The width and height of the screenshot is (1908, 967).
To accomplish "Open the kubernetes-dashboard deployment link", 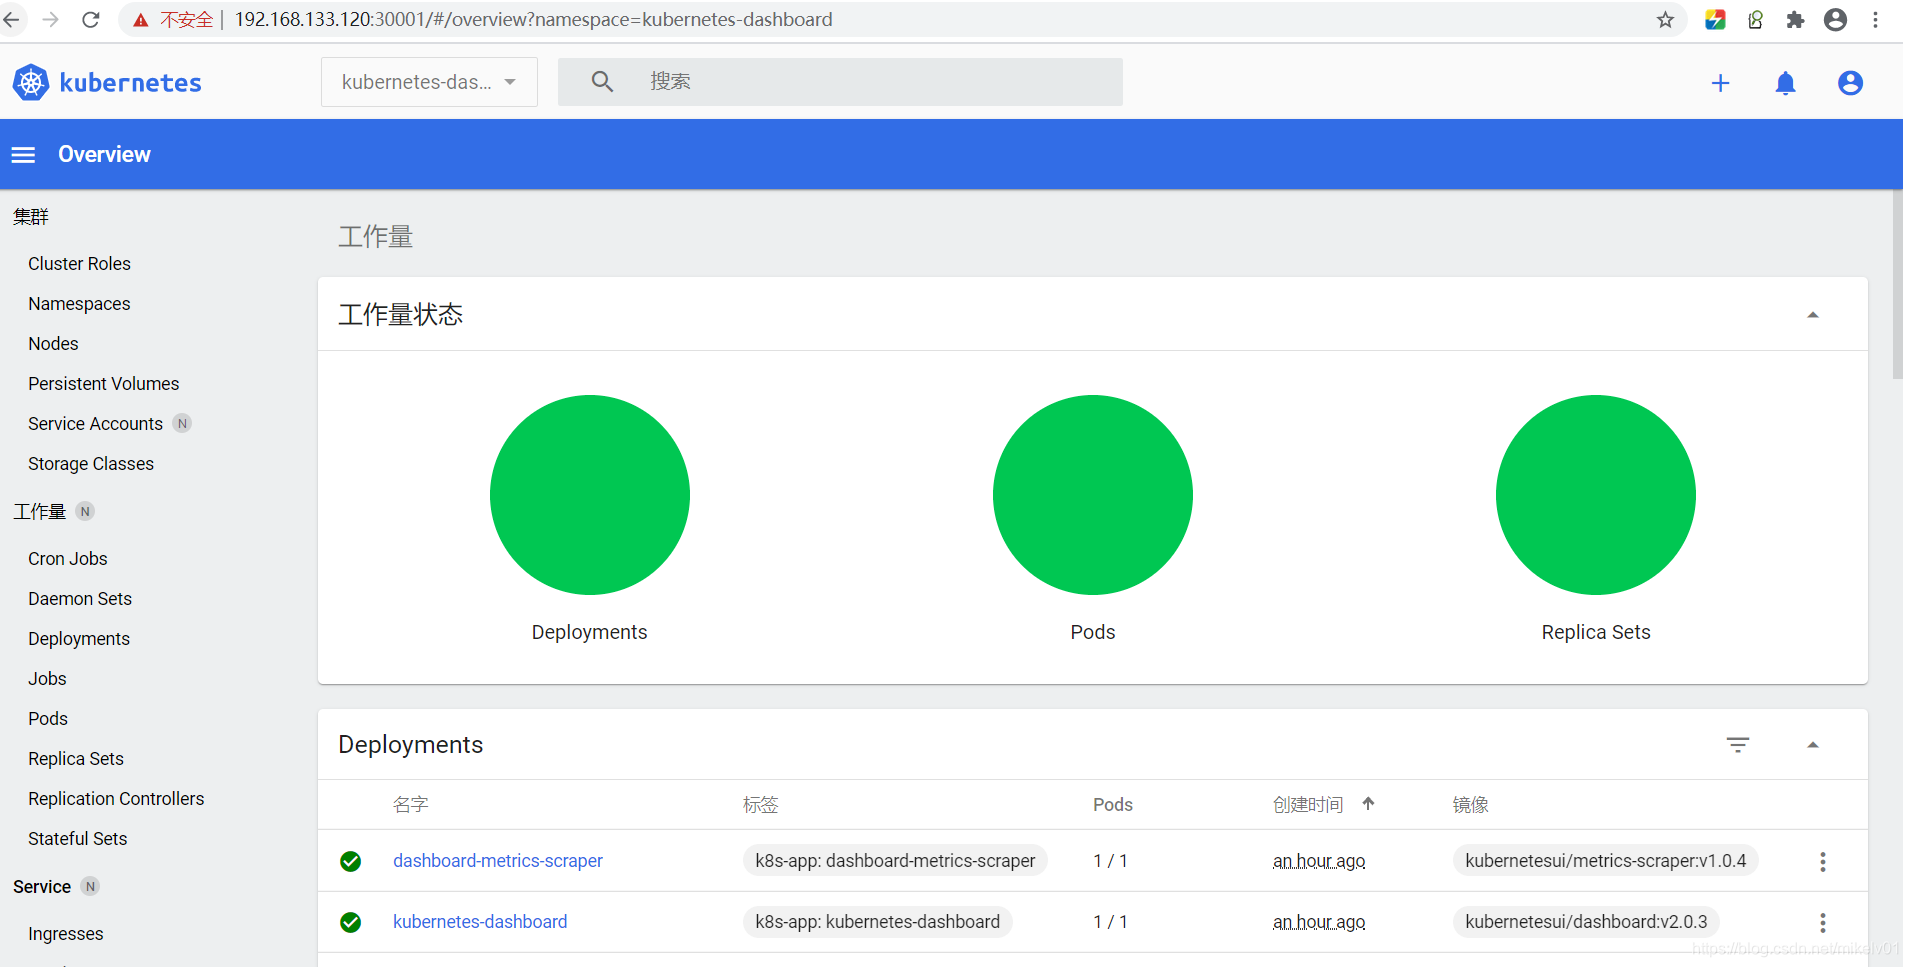I will [480, 922].
